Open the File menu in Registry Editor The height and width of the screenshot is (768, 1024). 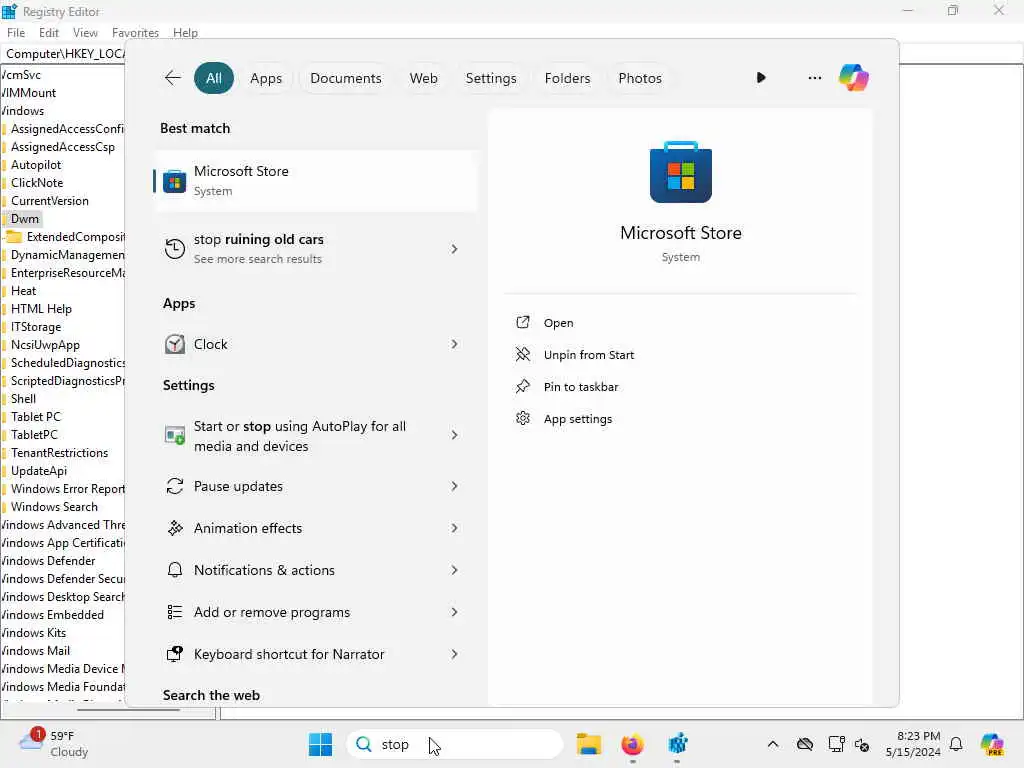pos(16,33)
